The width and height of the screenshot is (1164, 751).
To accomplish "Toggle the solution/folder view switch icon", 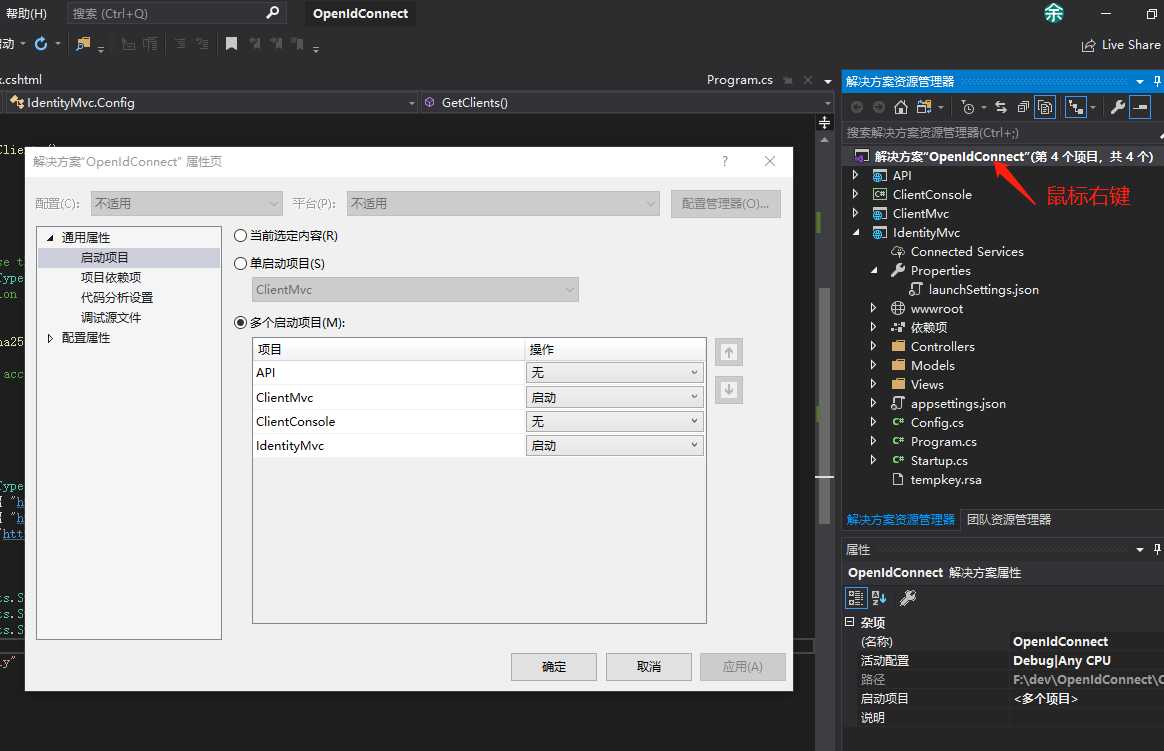I will (923, 108).
